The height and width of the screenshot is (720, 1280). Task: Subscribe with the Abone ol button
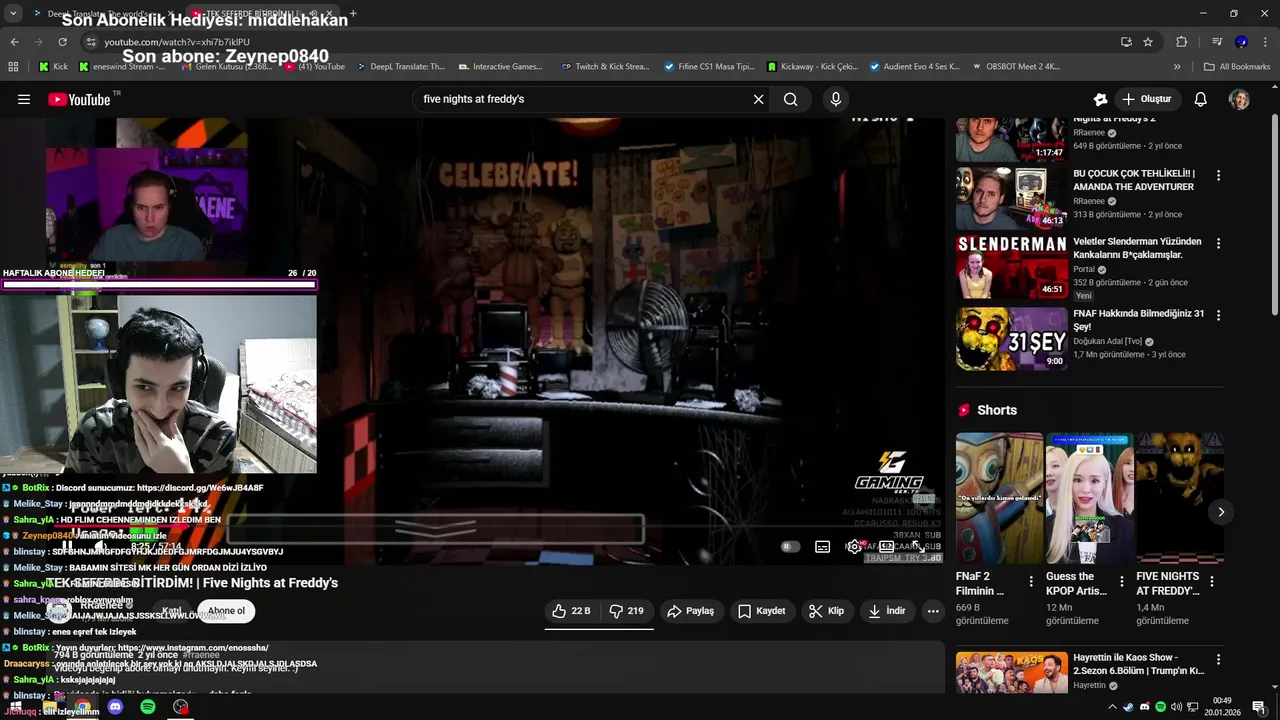point(226,611)
